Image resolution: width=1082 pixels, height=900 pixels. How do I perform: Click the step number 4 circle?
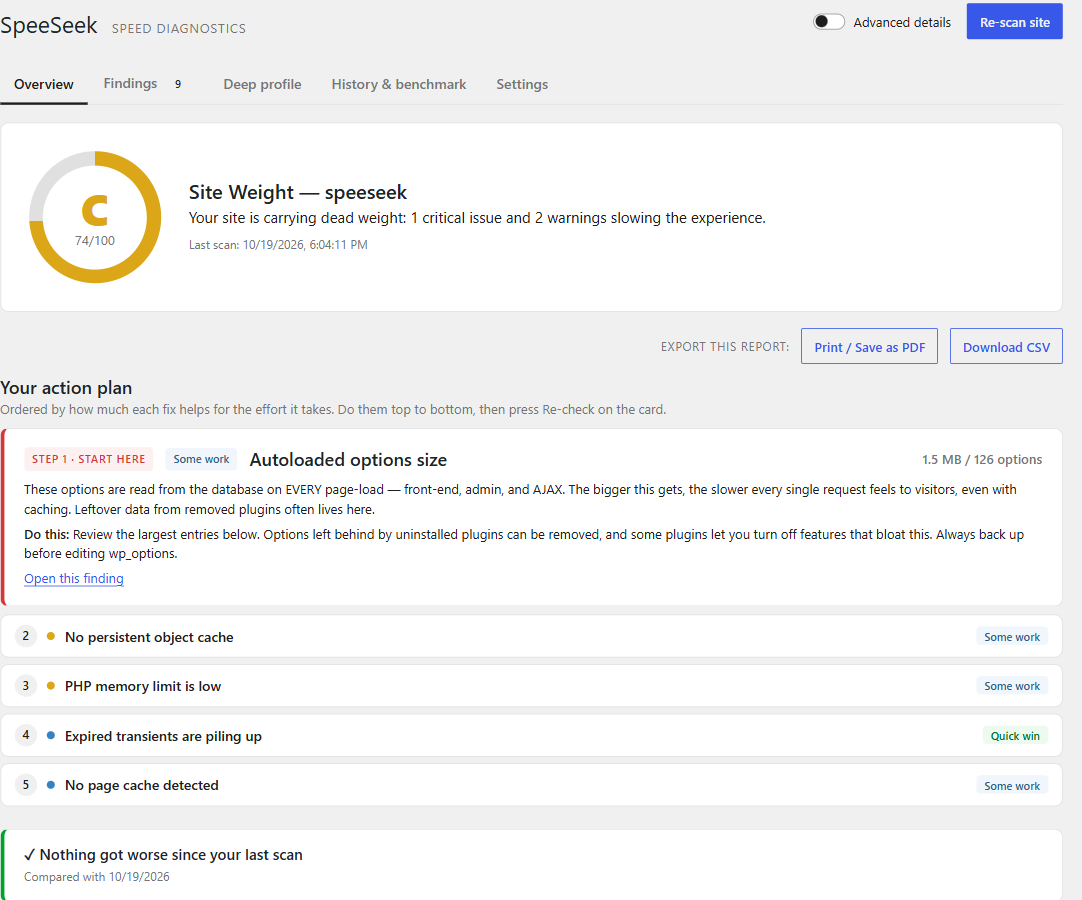(26, 734)
